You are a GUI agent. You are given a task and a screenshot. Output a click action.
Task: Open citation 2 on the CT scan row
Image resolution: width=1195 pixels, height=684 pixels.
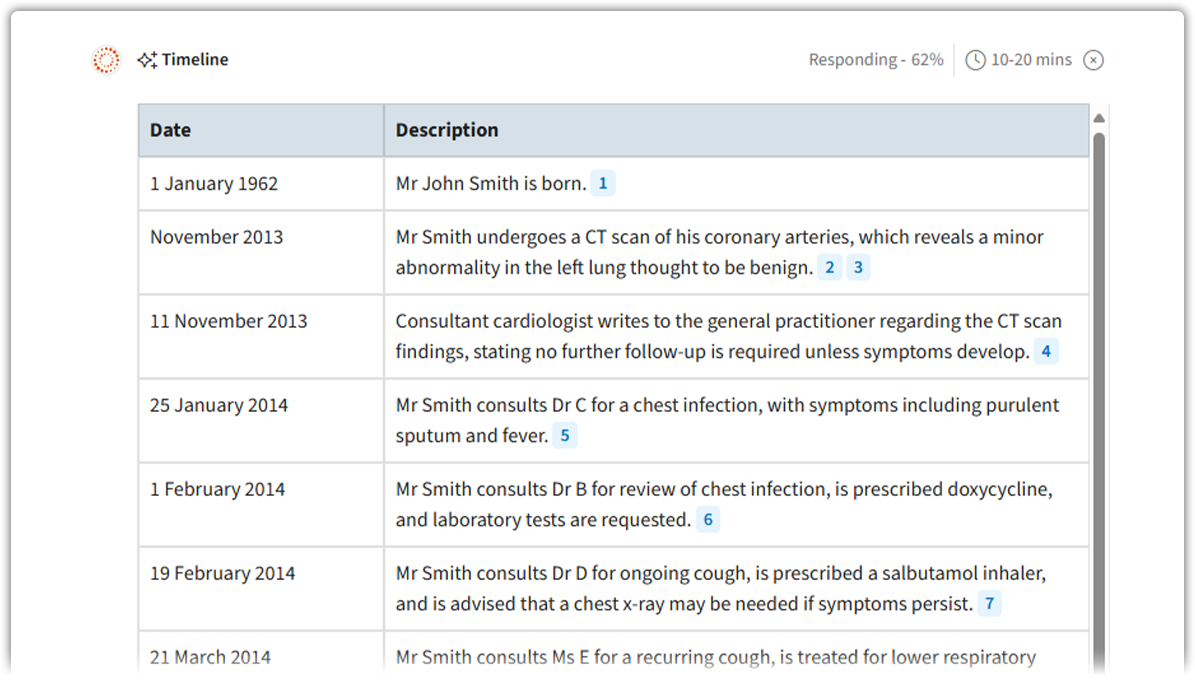click(829, 268)
